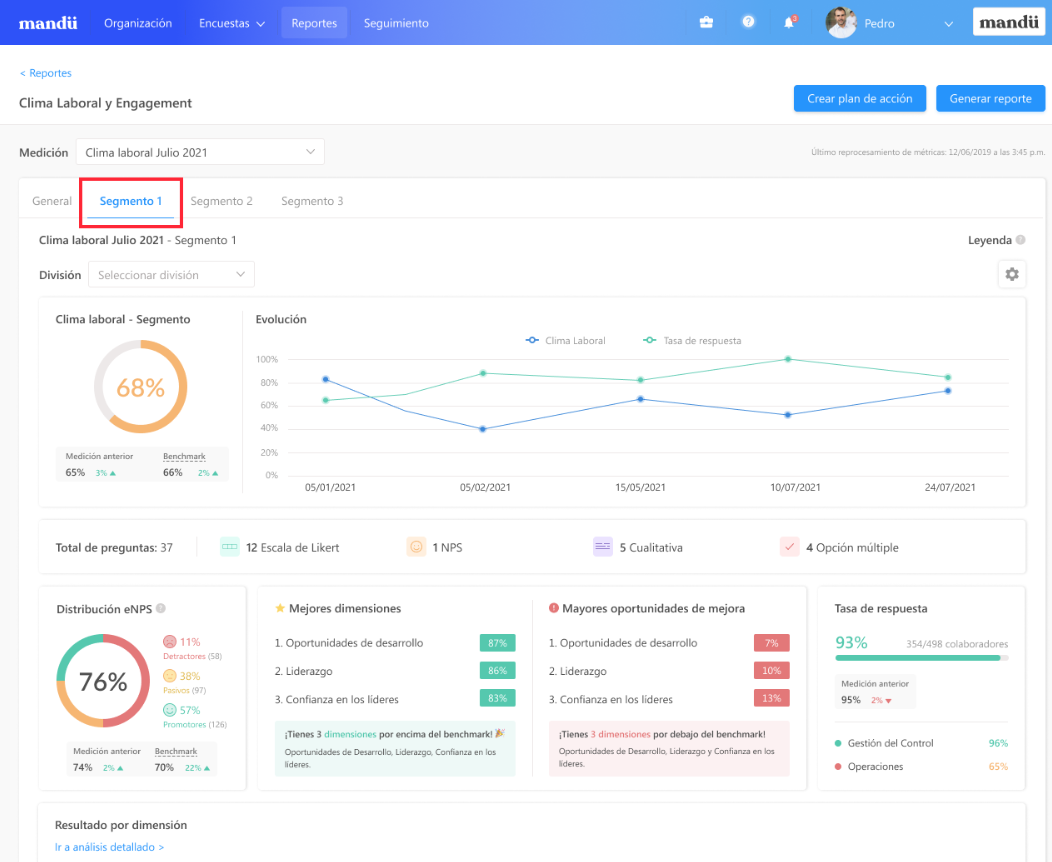Image resolution: width=1052 pixels, height=862 pixels.
Task: Open the notifications bell
Action: 789,22
